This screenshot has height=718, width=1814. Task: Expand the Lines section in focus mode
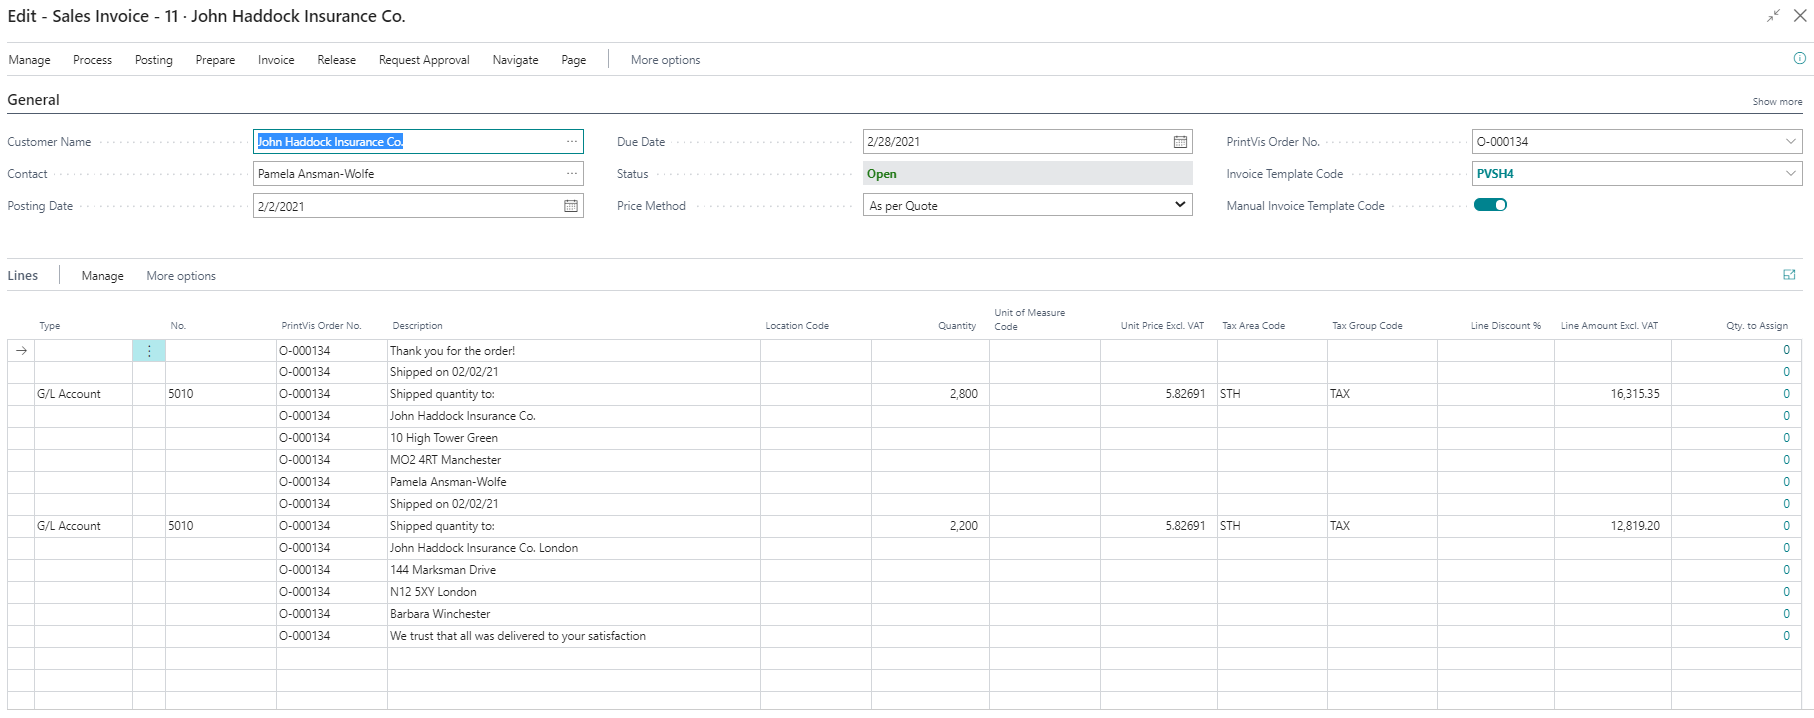coord(1789,275)
